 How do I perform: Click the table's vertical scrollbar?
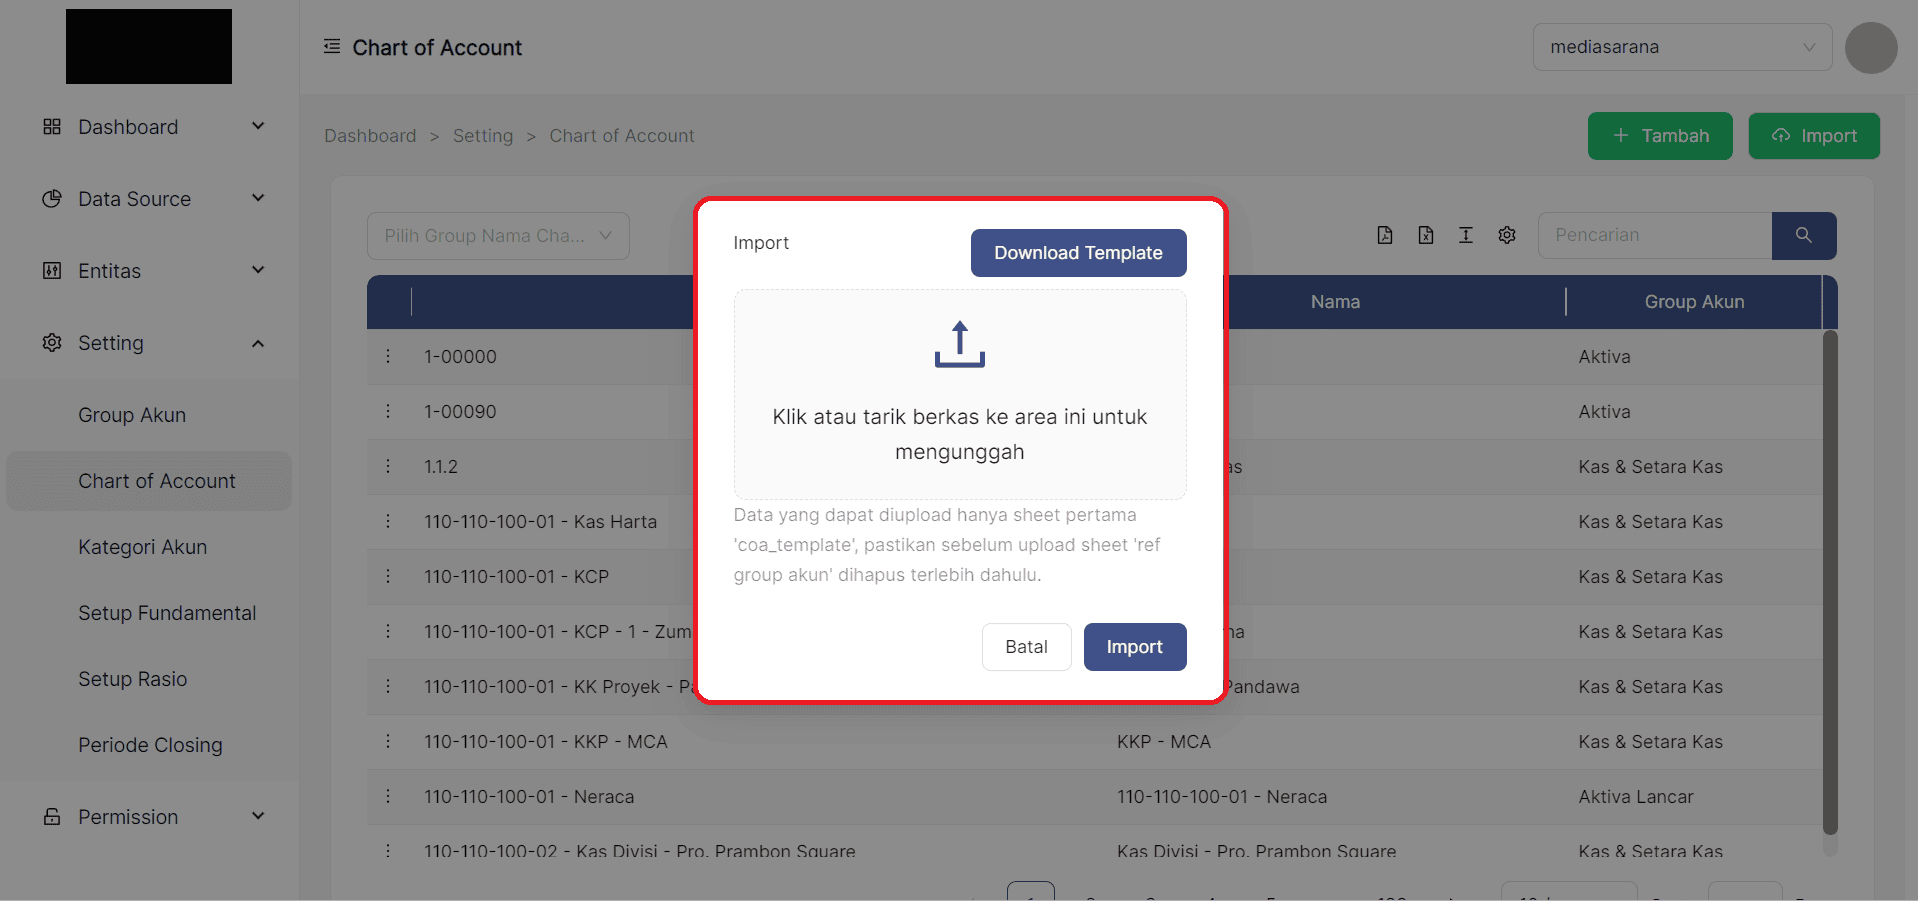[1829, 580]
